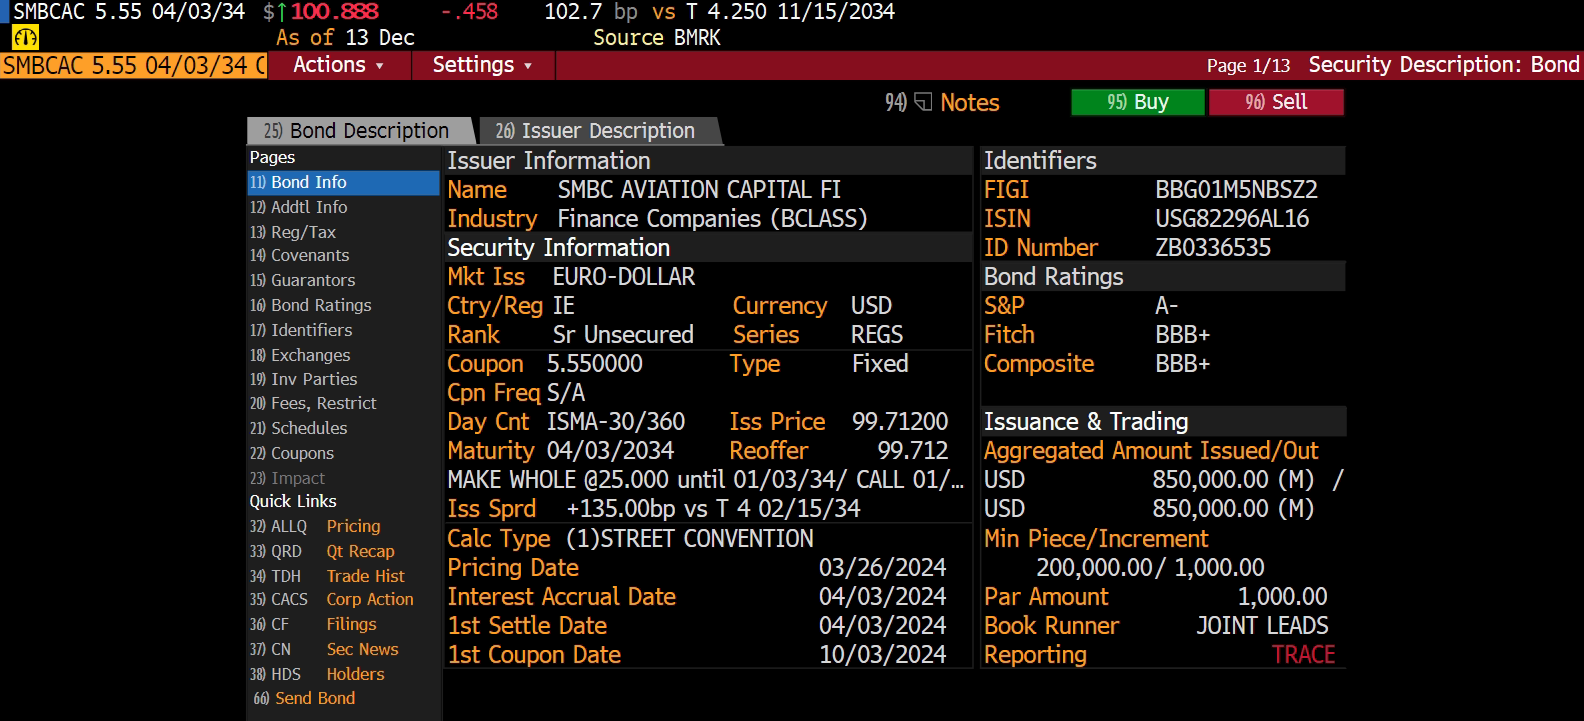Click the Iss Sprd value +135.00bp
The width and height of the screenshot is (1584, 721).
click(621, 509)
